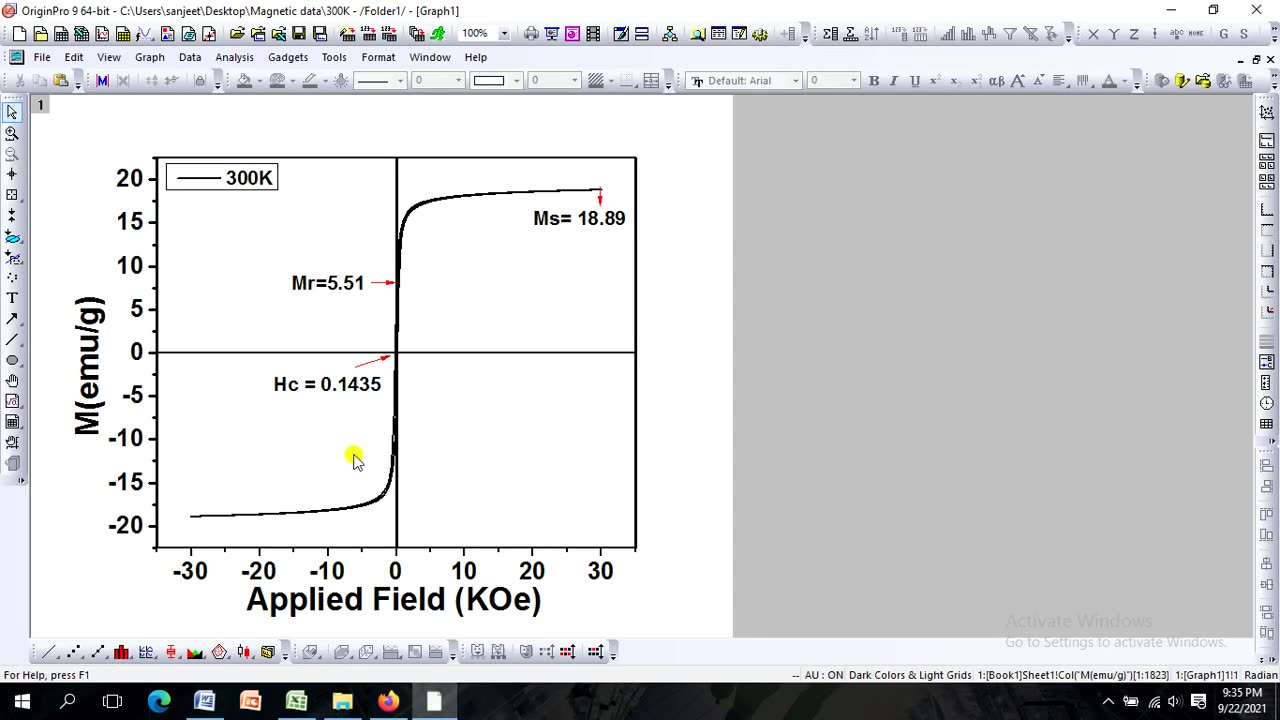Click the Windows Start button
Viewport: 1280px width, 720px height.
(x=22, y=701)
